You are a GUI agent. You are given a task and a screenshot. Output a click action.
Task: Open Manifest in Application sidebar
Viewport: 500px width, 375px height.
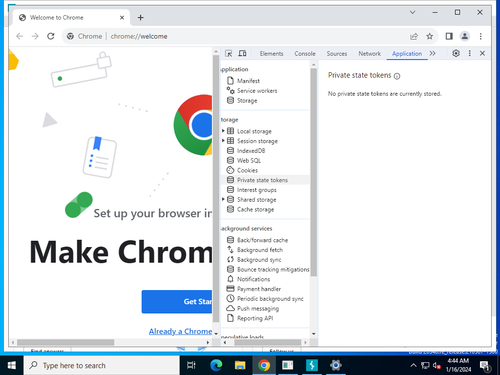pos(248,81)
